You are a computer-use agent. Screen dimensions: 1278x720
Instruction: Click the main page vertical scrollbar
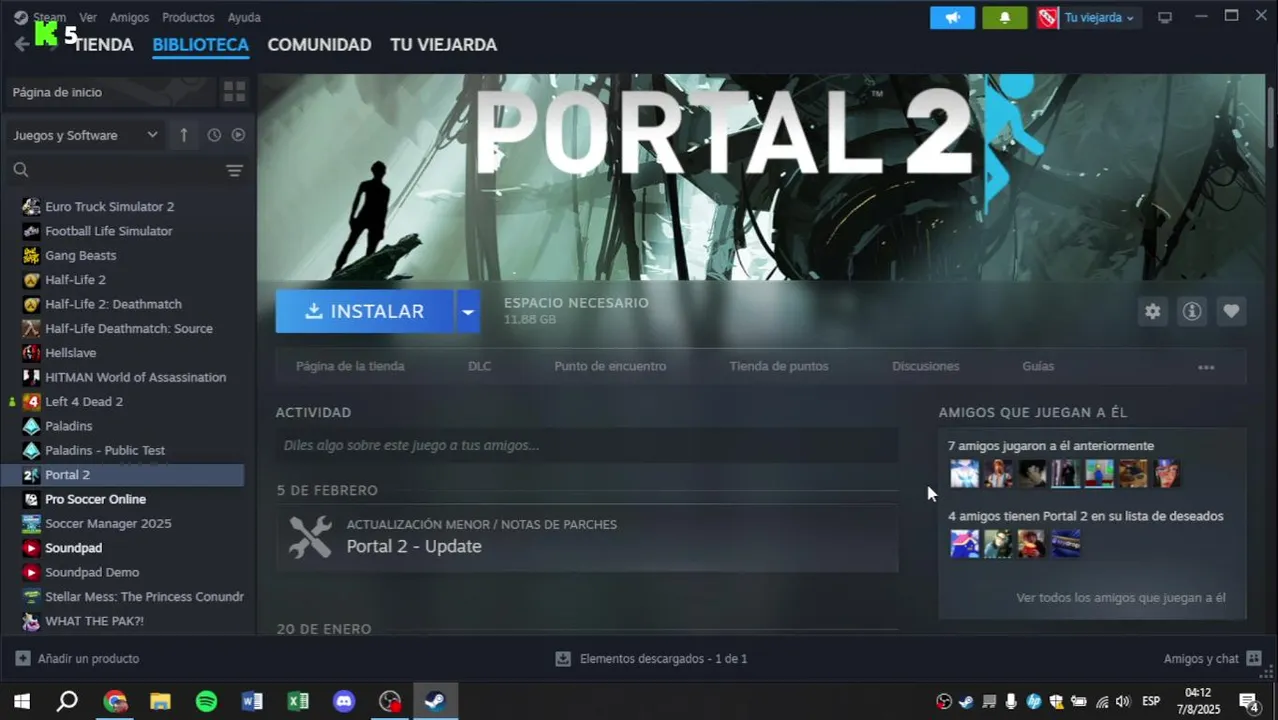tap(1271, 120)
